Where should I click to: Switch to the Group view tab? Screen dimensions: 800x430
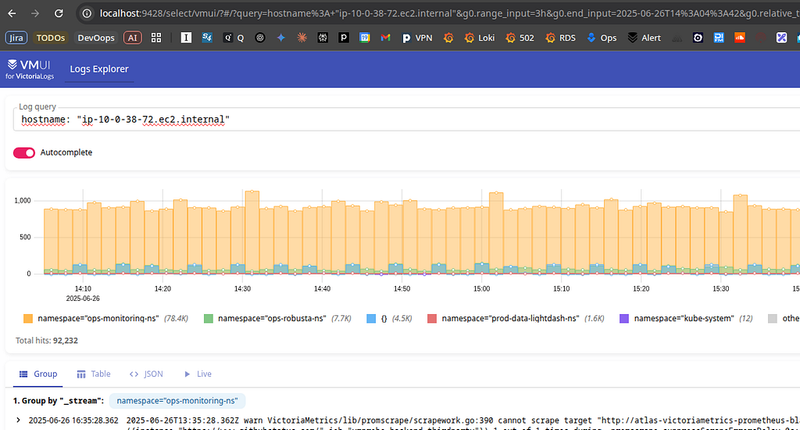(x=38, y=374)
